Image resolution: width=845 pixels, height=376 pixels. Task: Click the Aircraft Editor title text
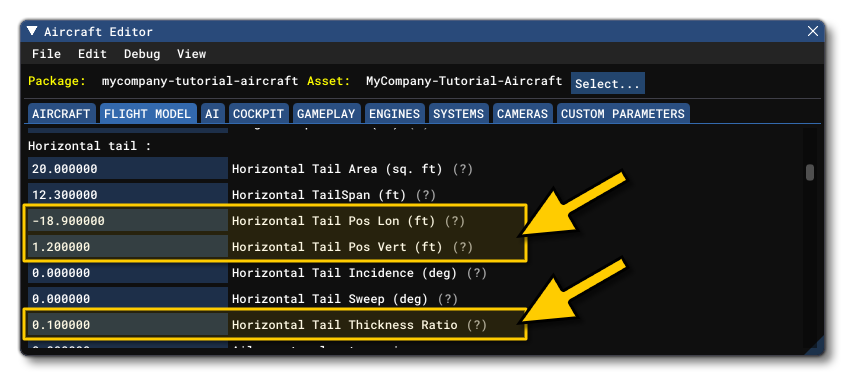tap(99, 32)
